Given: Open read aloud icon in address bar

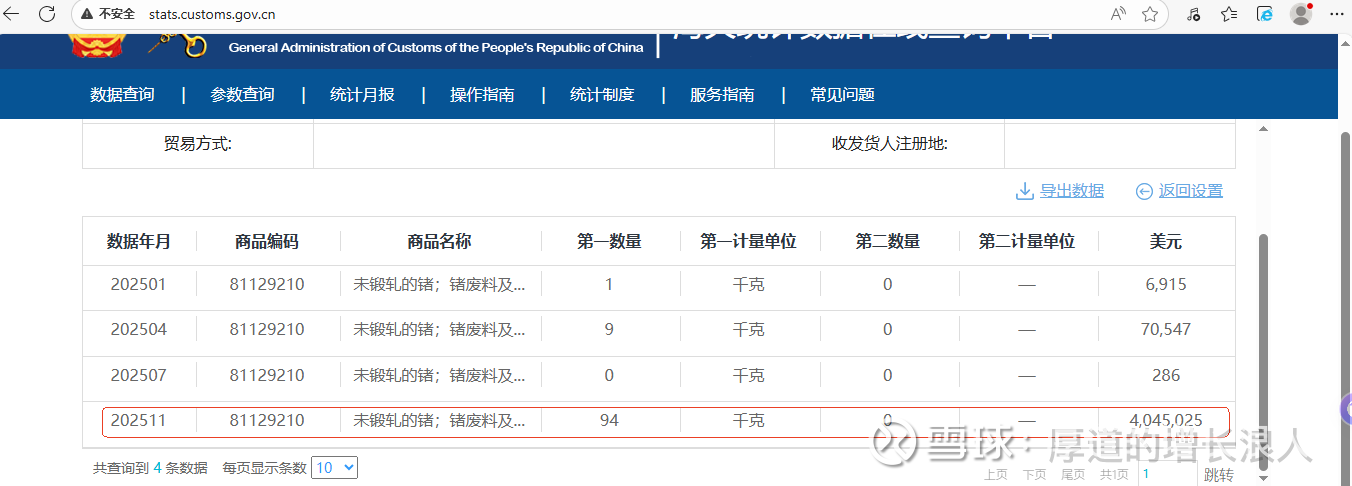Looking at the screenshot, I should click(x=1118, y=14).
